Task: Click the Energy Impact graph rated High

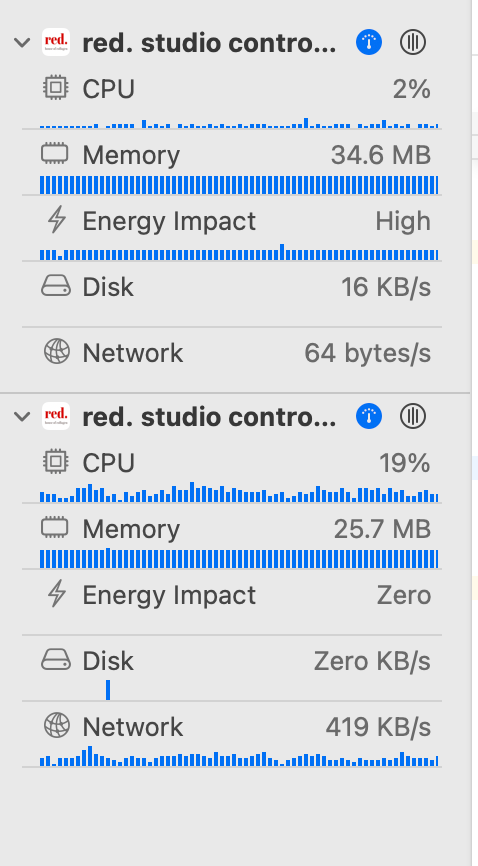Action: 239,252
